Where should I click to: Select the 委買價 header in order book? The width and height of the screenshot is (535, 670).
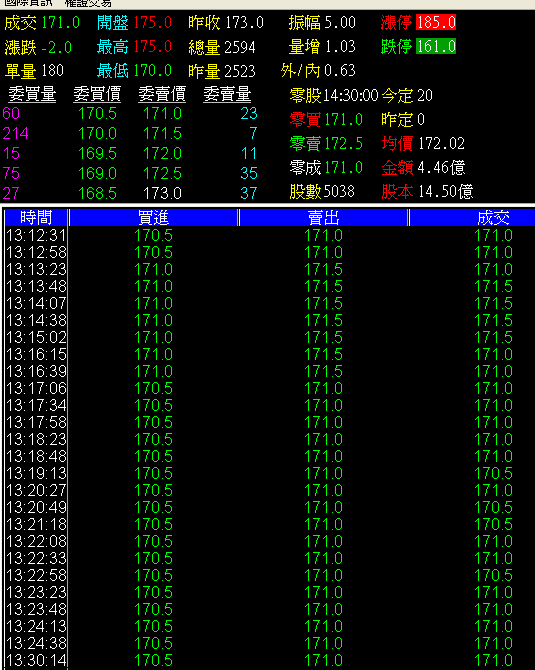coord(97,94)
